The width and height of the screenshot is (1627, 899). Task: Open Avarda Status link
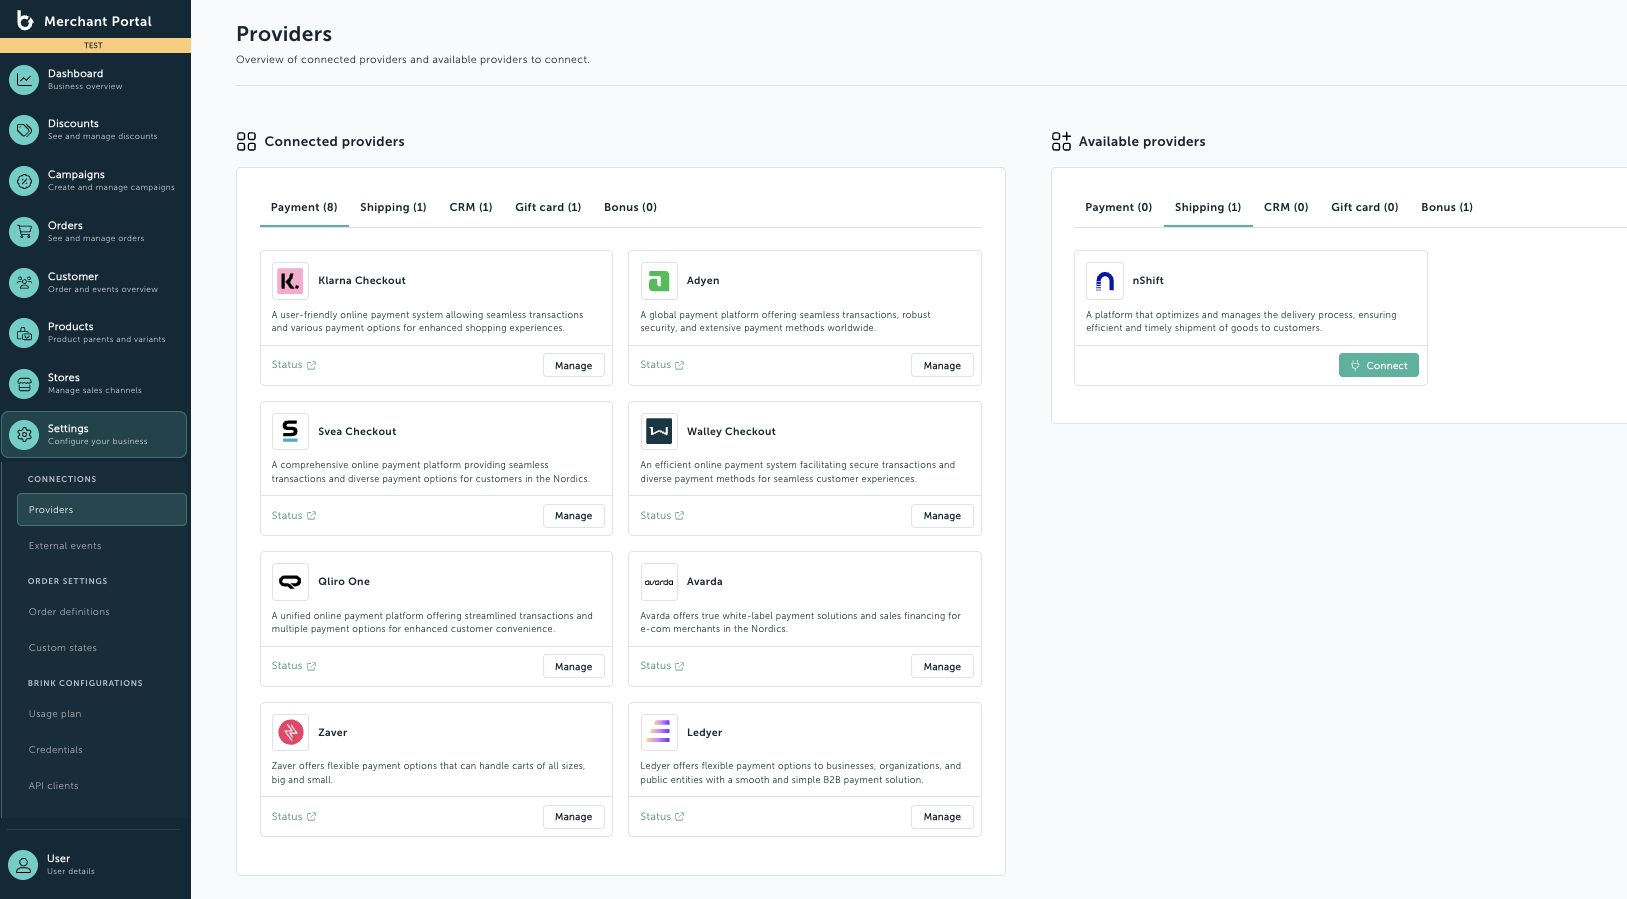(662, 666)
